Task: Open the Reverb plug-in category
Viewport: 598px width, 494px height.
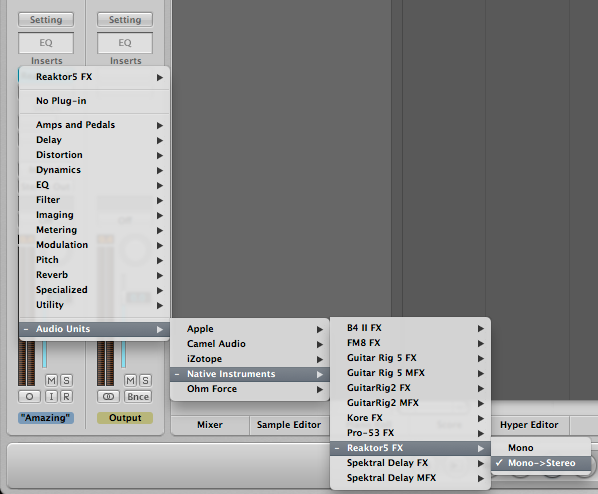Action: [94, 275]
